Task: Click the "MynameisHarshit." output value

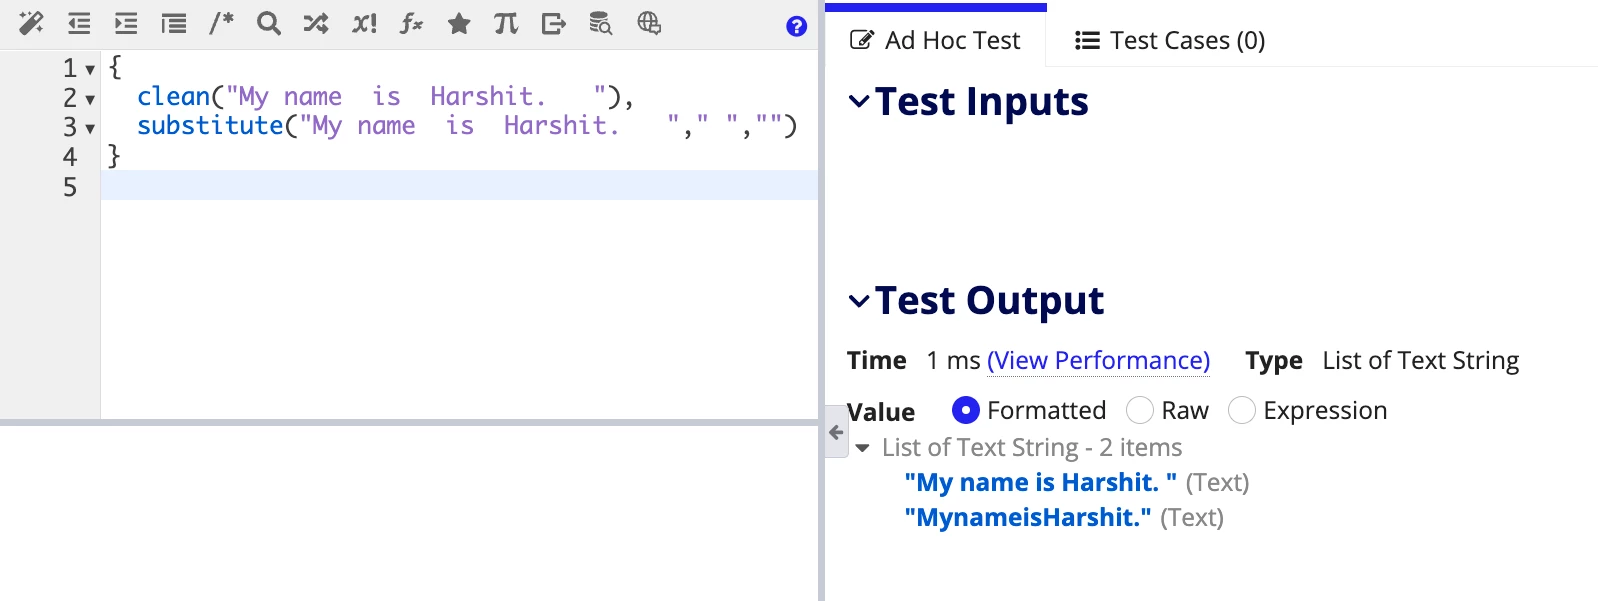Action: (x=1028, y=517)
